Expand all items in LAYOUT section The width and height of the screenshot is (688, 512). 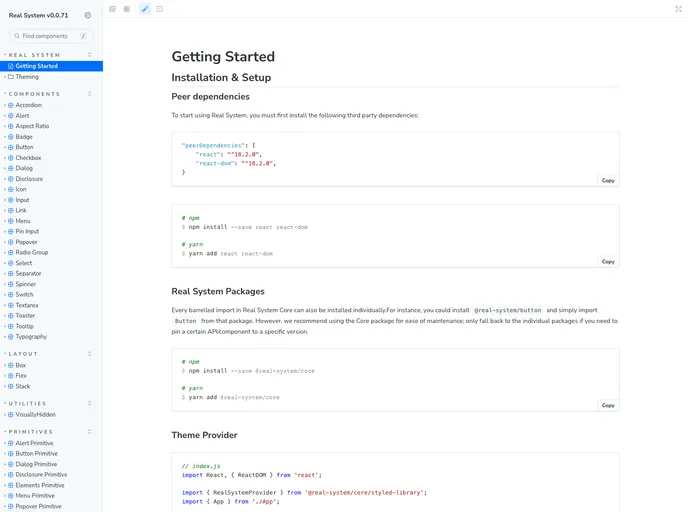[x=89, y=354]
